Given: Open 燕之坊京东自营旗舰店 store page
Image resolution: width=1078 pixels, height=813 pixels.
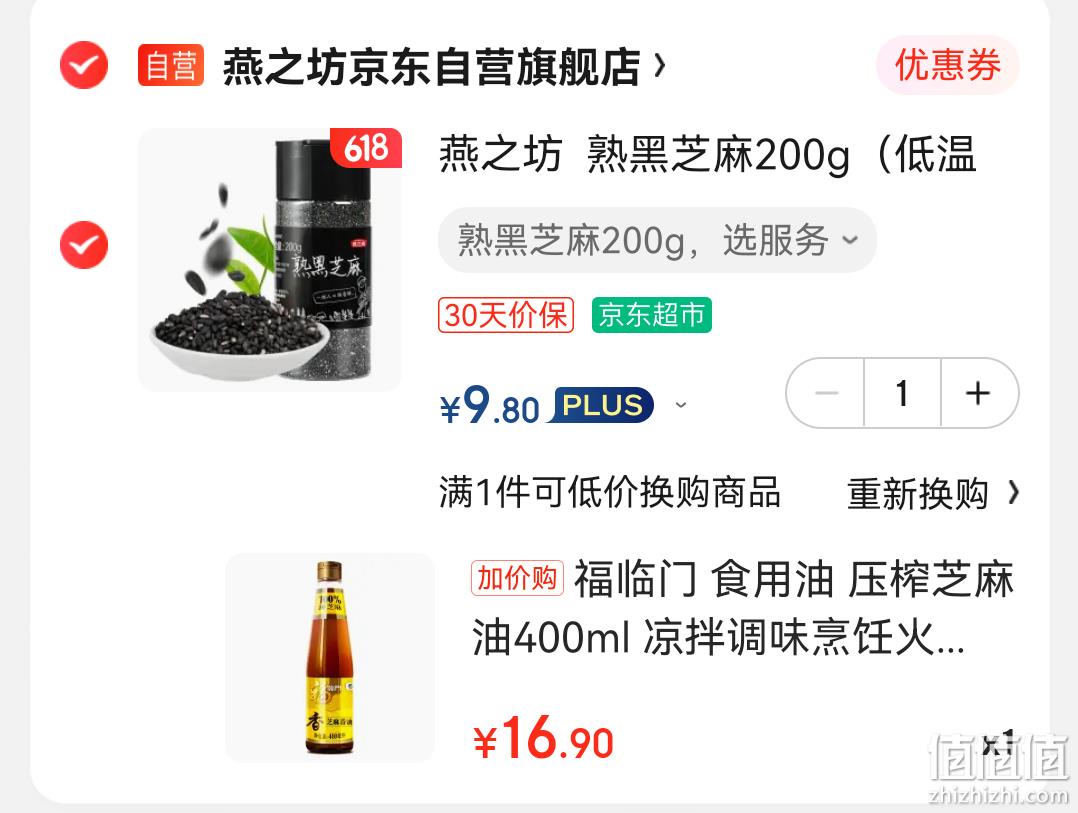Looking at the screenshot, I should click(432, 67).
